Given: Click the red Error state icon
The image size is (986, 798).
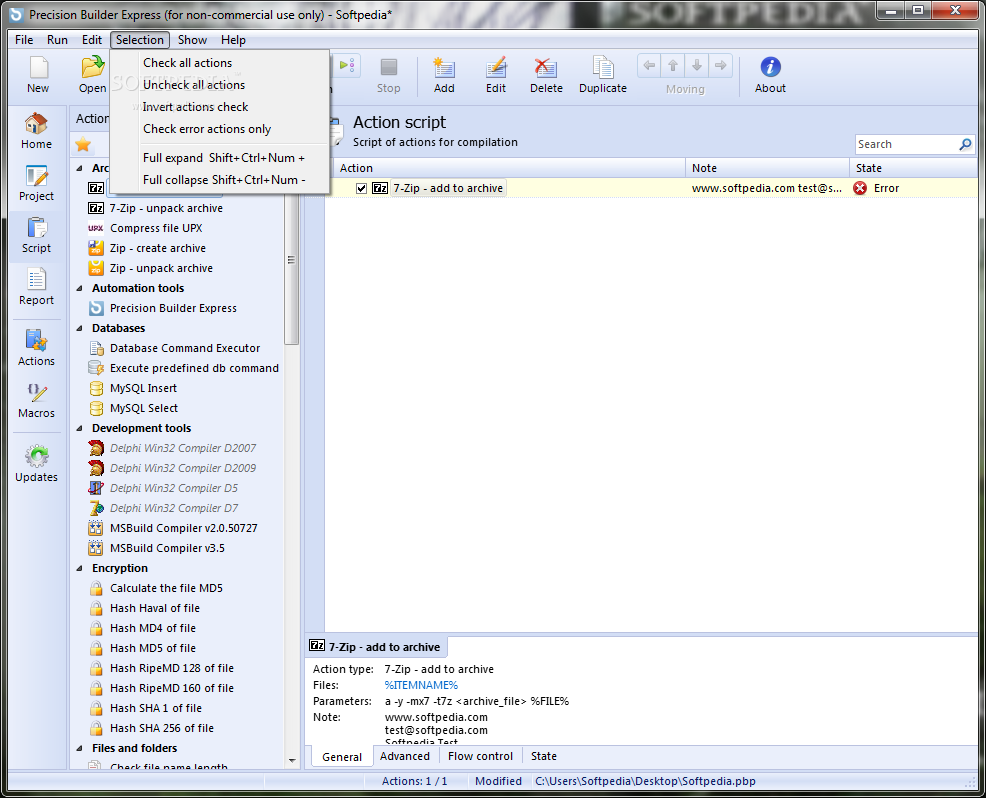Looking at the screenshot, I should [x=860, y=188].
